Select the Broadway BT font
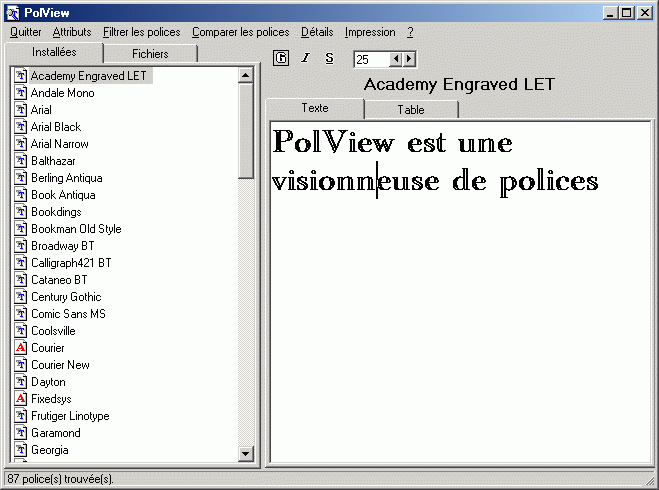659x490 pixels. 63,245
